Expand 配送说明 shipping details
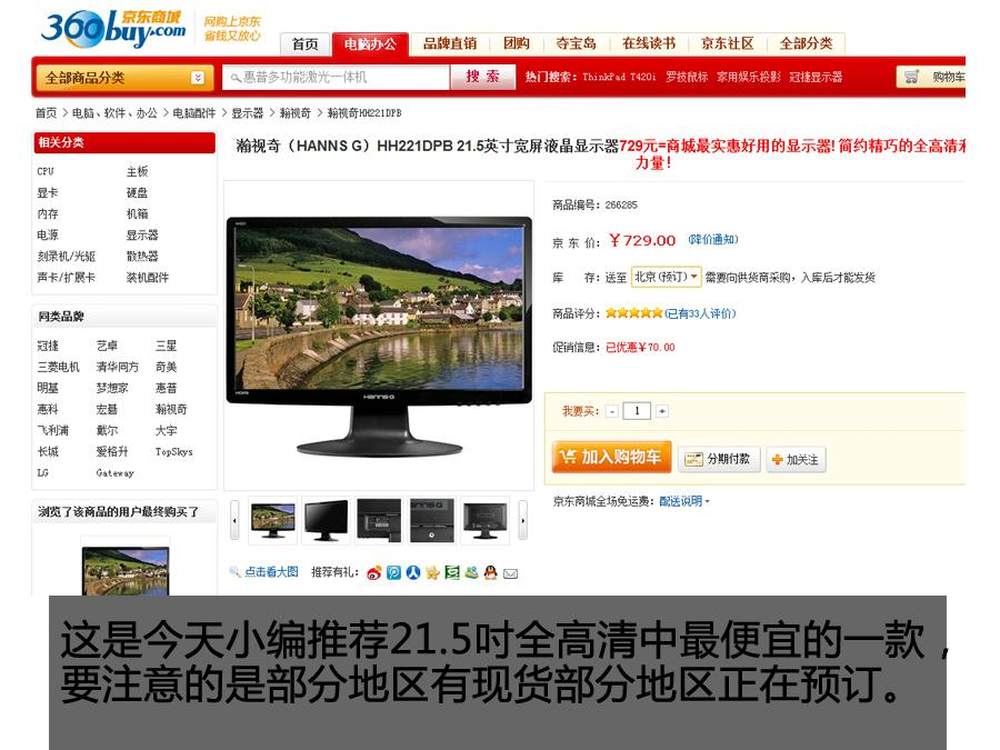 (684, 501)
